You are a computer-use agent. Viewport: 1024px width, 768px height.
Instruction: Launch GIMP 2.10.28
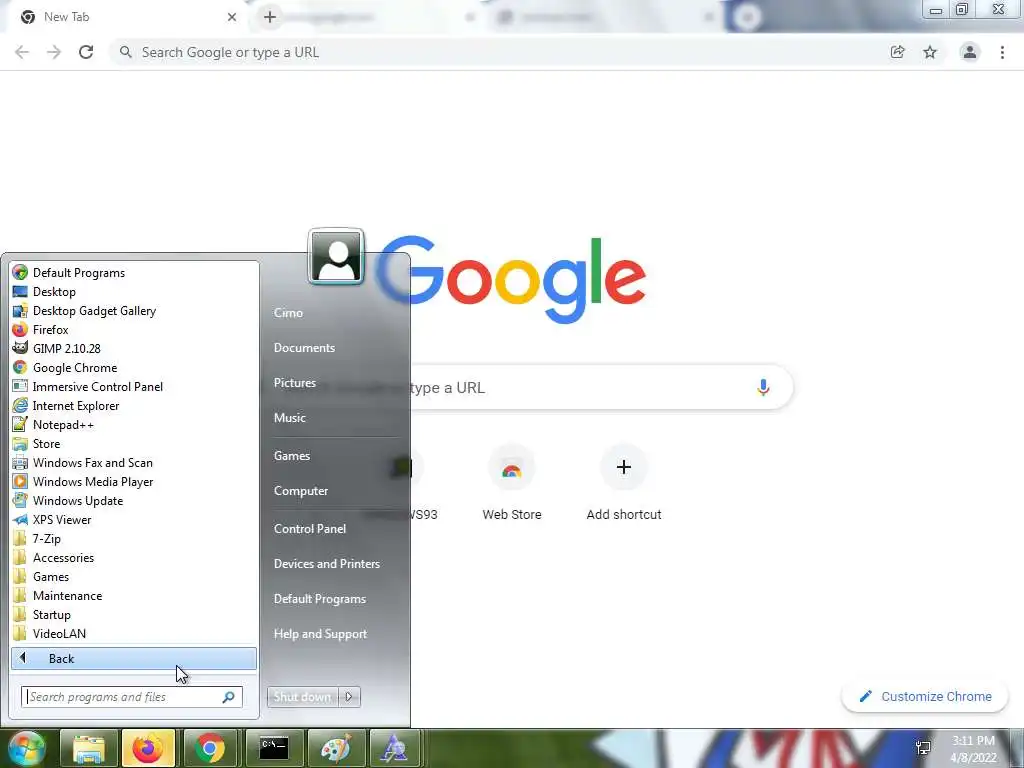point(134,348)
